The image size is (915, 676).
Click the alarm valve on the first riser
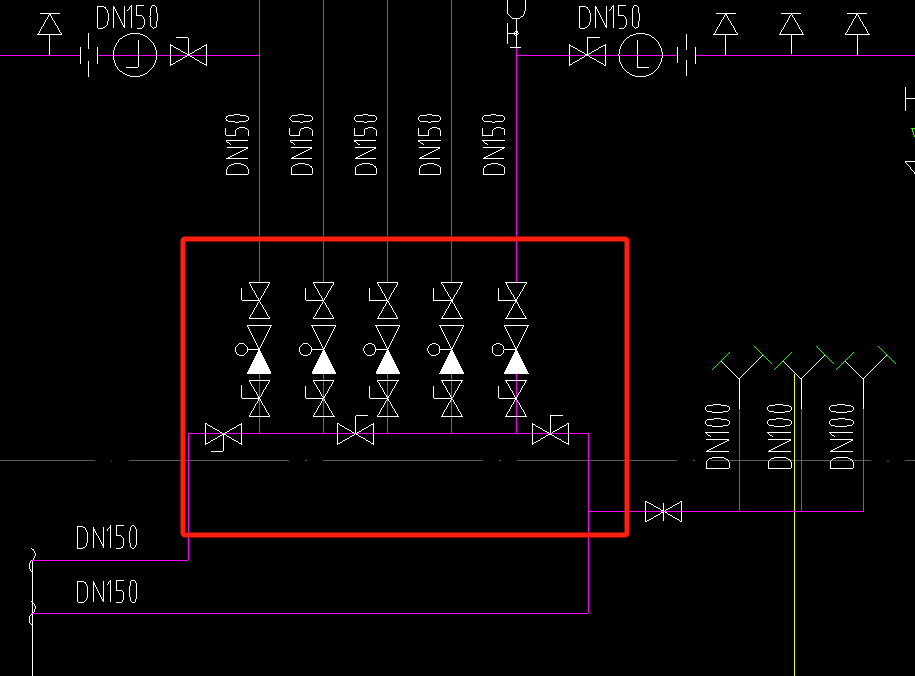(254, 350)
